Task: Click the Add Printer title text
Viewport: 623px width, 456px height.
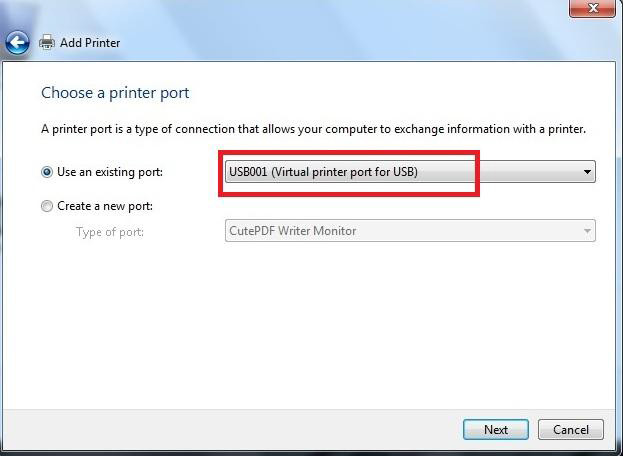Action: (90, 43)
